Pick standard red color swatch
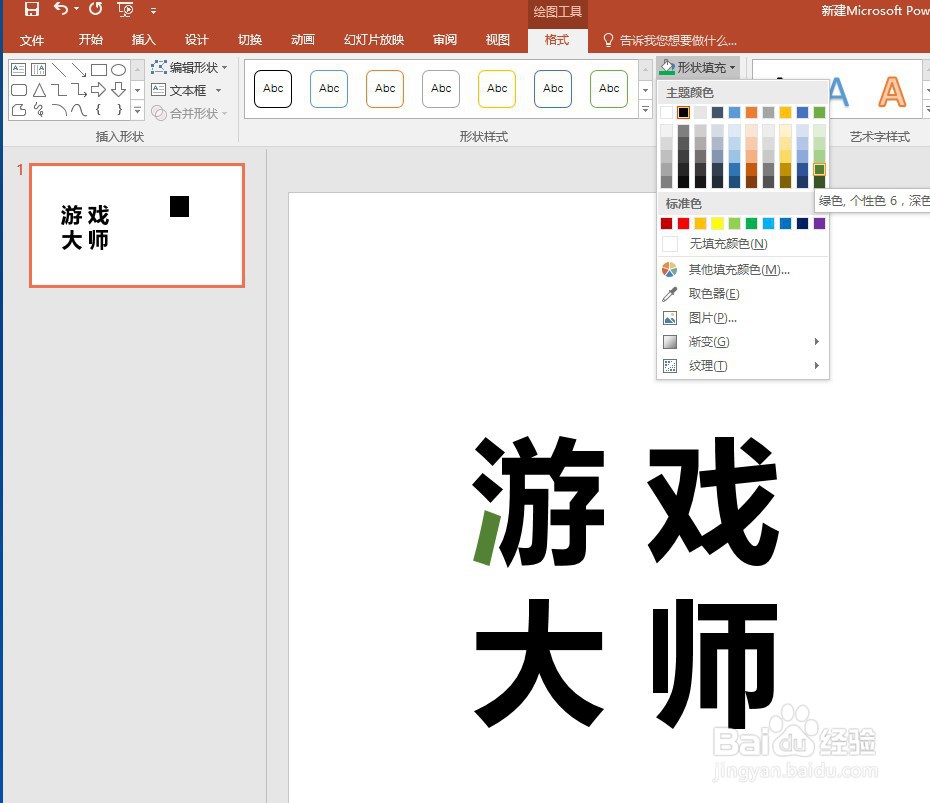 coord(683,223)
